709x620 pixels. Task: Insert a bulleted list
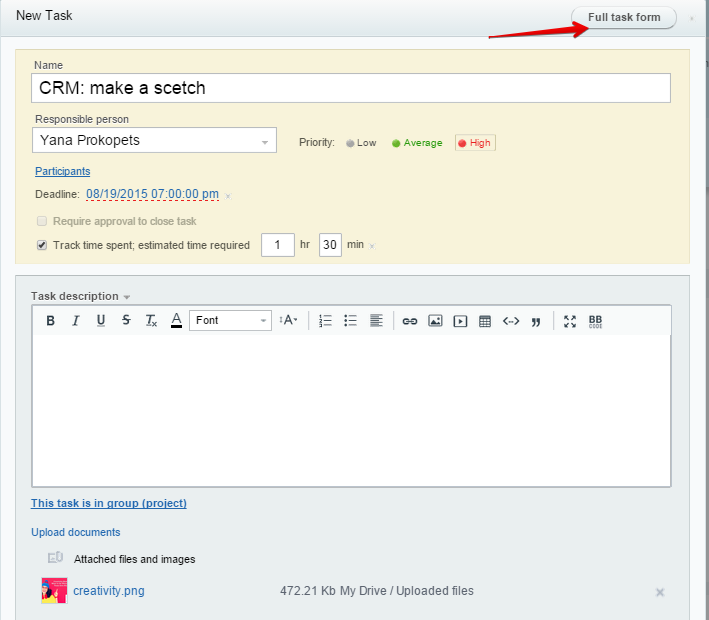[350, 321]
